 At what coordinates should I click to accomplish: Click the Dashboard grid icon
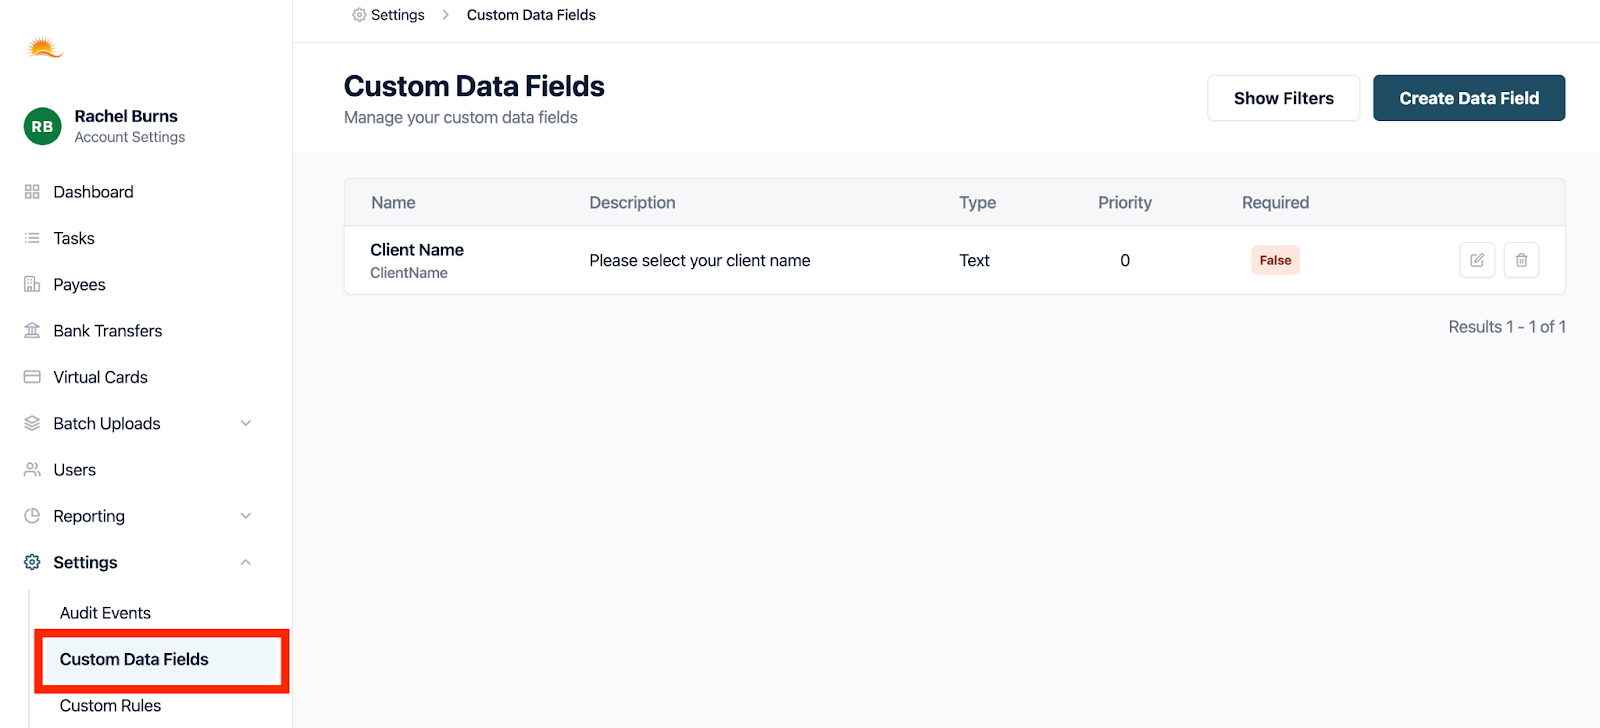tap(32, 192)
